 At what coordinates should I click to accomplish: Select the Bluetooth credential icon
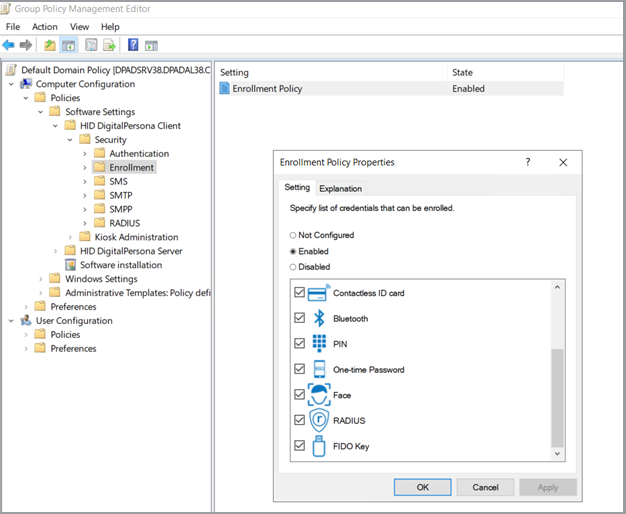click(320, 318)
